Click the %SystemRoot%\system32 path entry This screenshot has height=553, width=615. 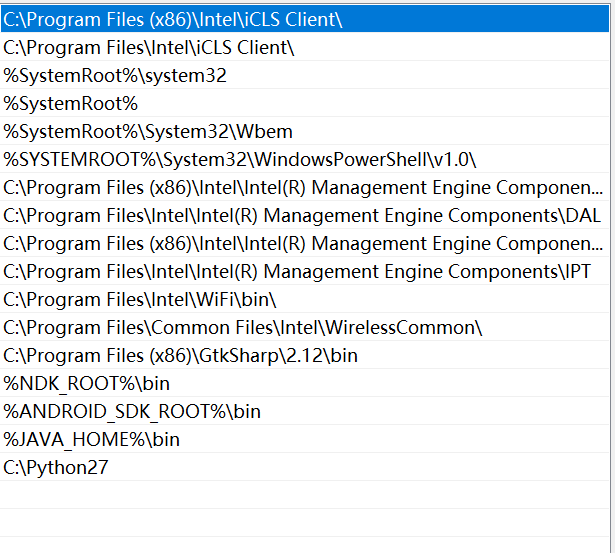coord(115,75)
